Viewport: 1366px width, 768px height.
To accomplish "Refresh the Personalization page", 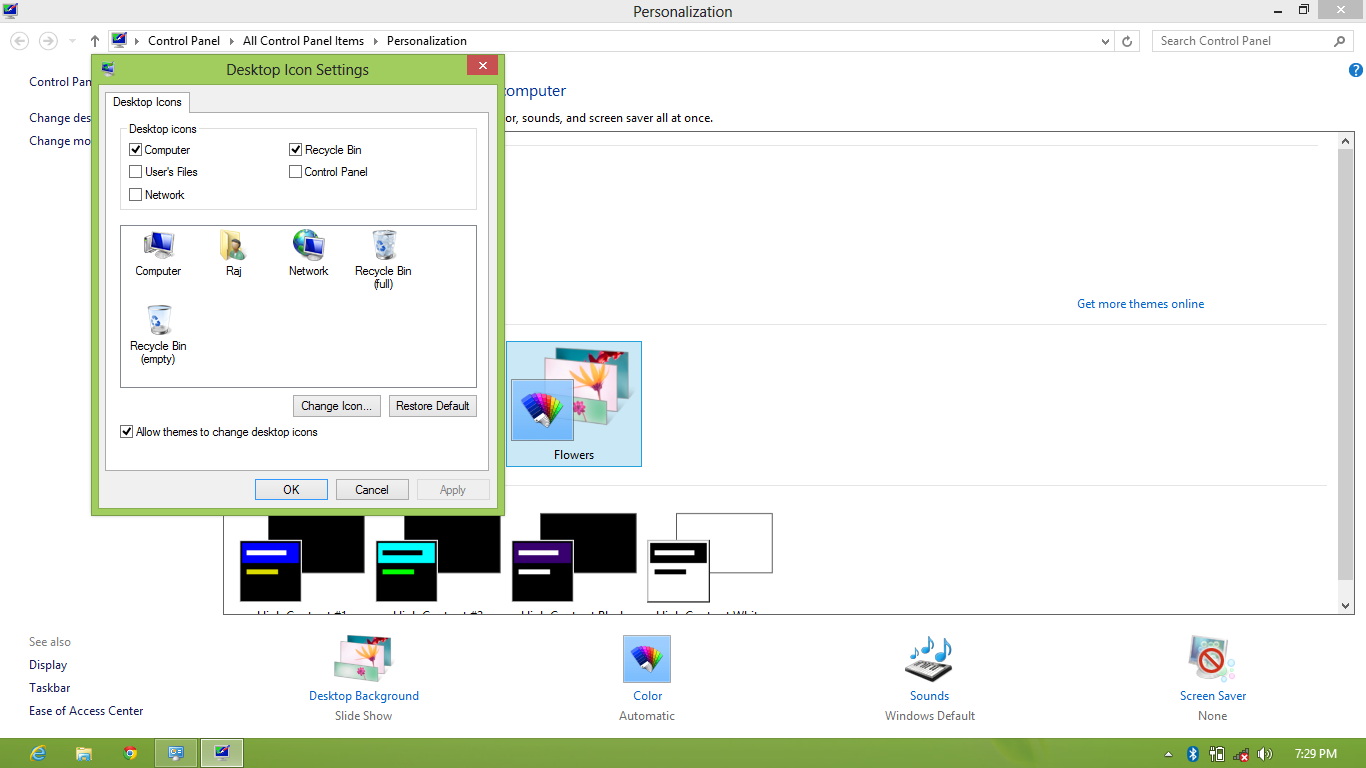I will [1127, 41].
